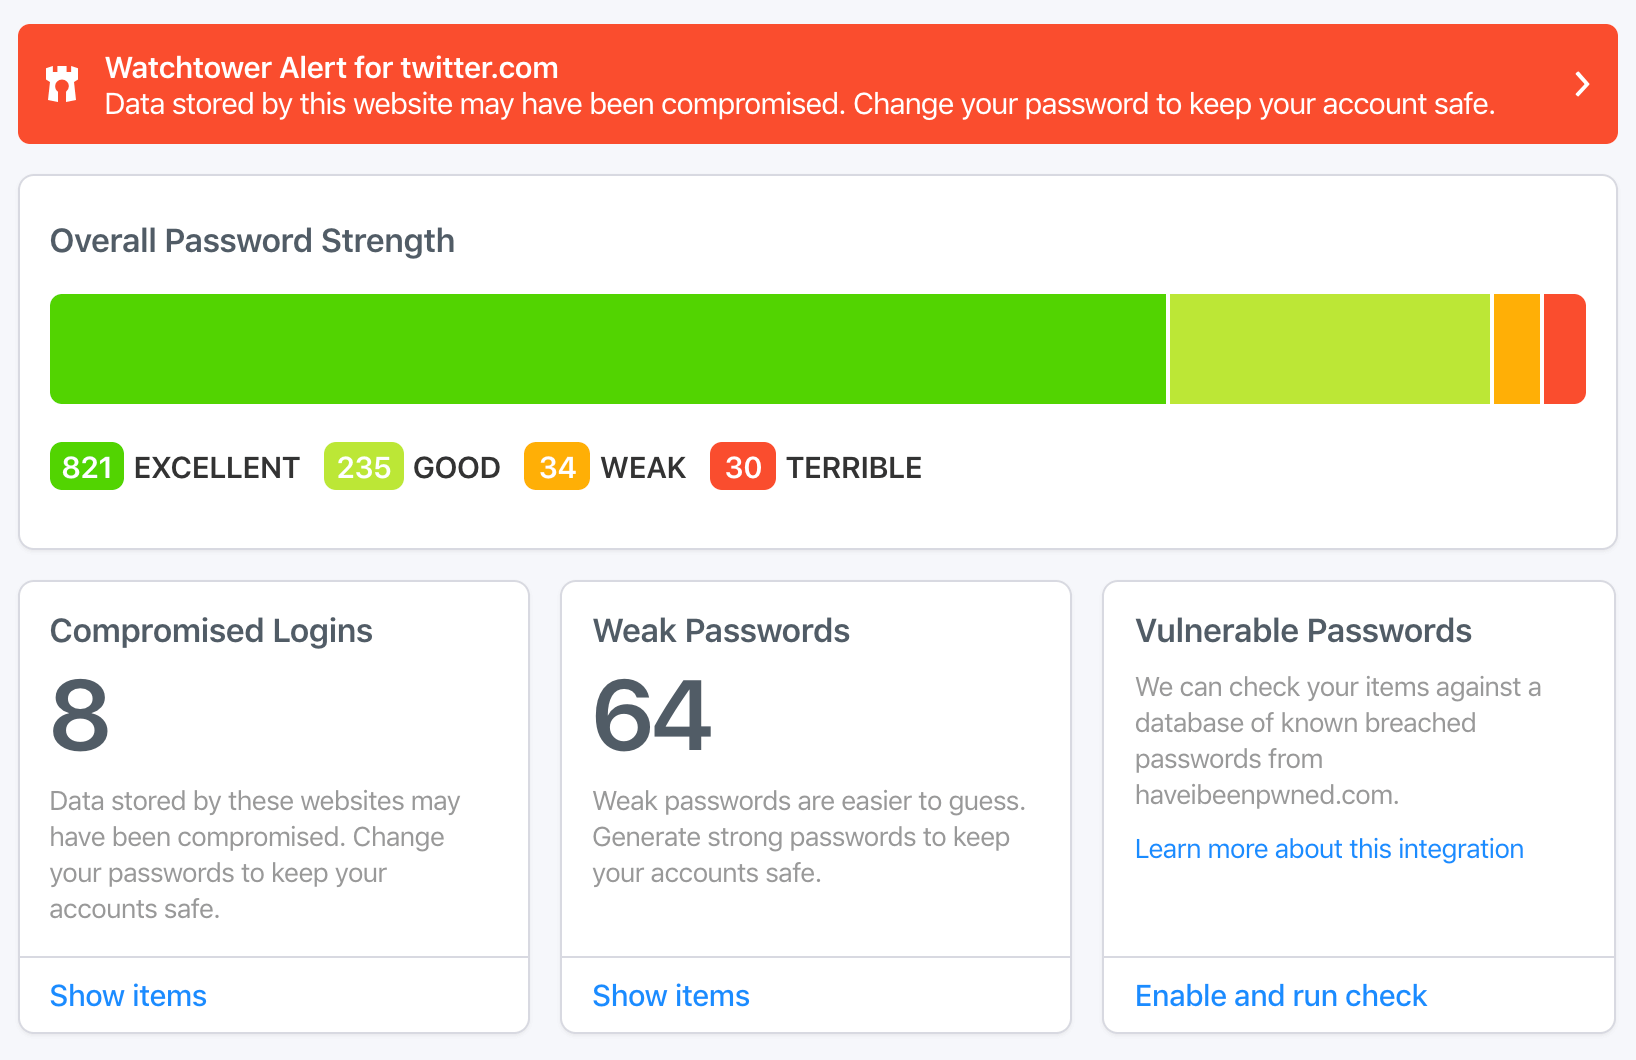This screenshot has height=1060, width=1636.
Task: Open Learn more about this integration link
Action: tap(1329, 849)
